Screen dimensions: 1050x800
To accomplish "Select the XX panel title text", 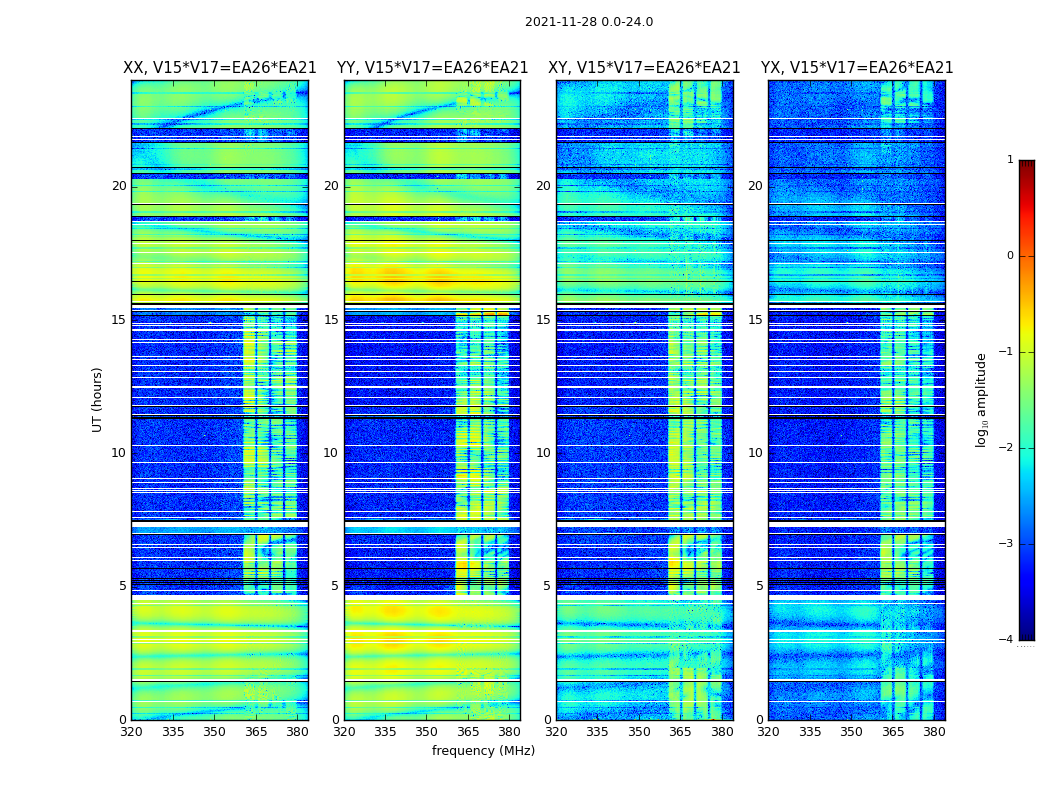I will tap(219, 68).
